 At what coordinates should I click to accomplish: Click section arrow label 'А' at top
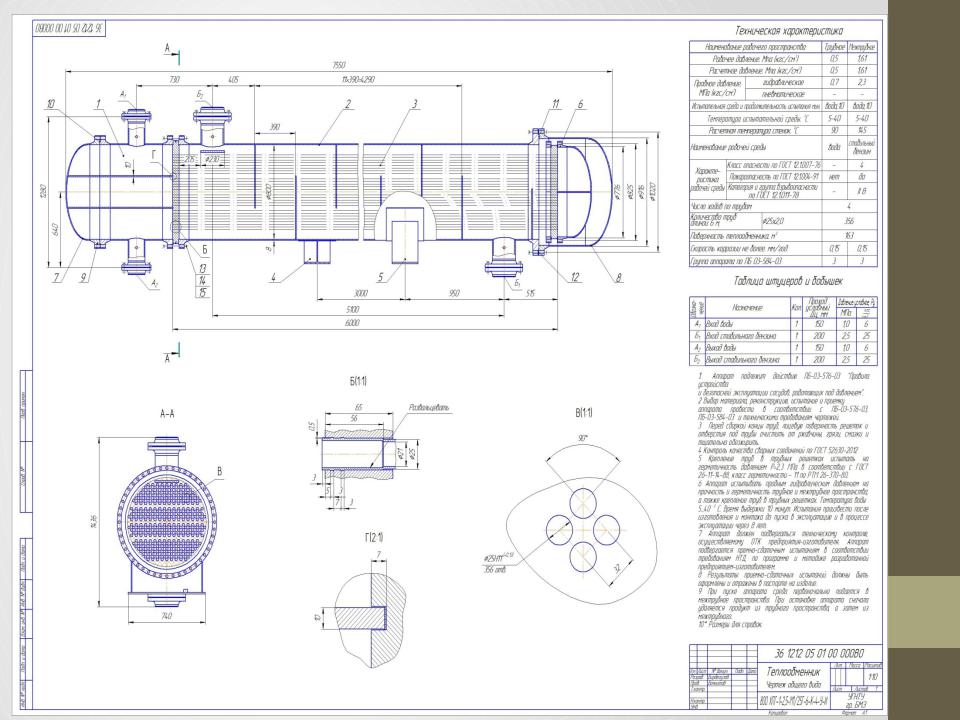[x=167, y=48]
